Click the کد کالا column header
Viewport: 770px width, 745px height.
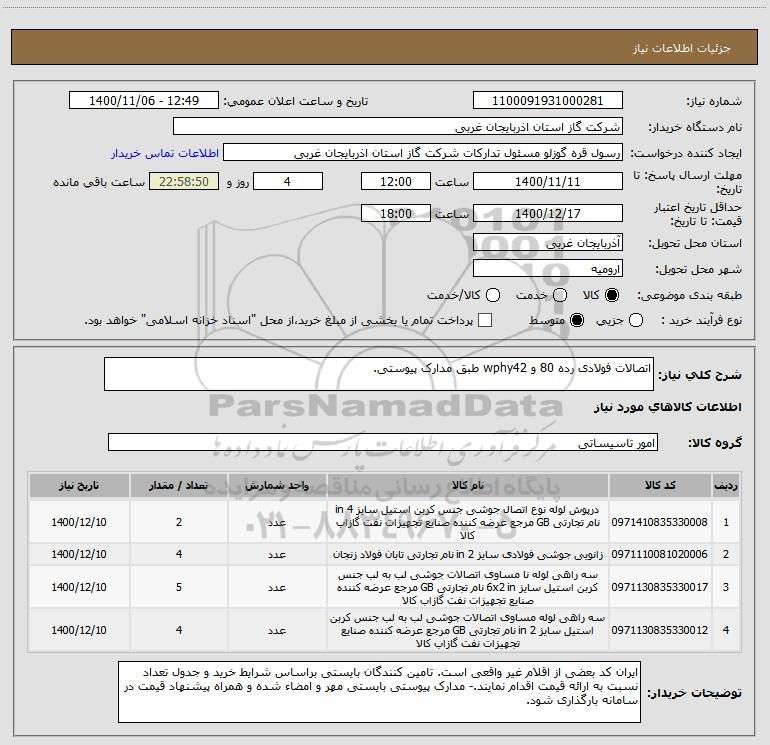coord(660,485)
